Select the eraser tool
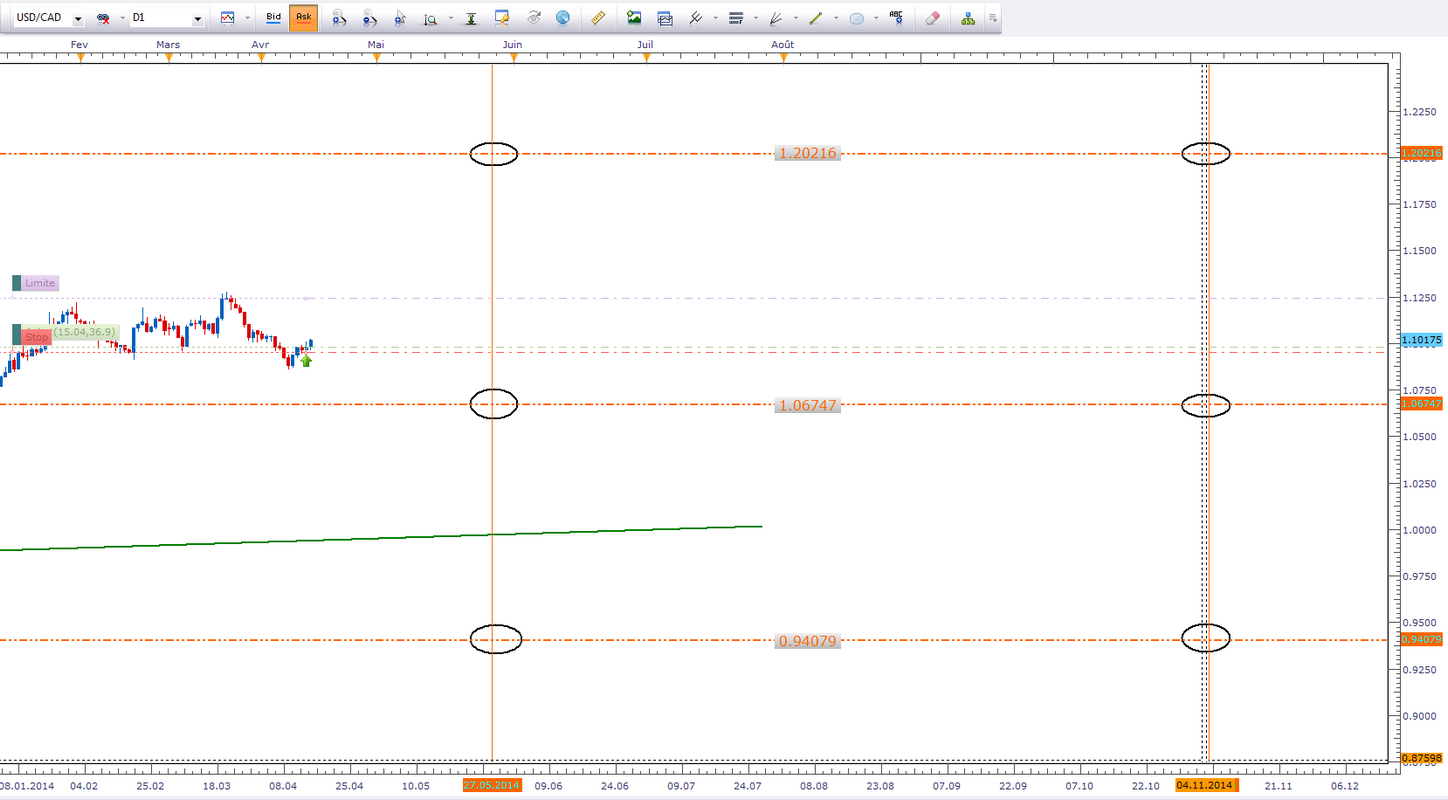Viewport: 1448px width, 800px height. click(932, 18)
